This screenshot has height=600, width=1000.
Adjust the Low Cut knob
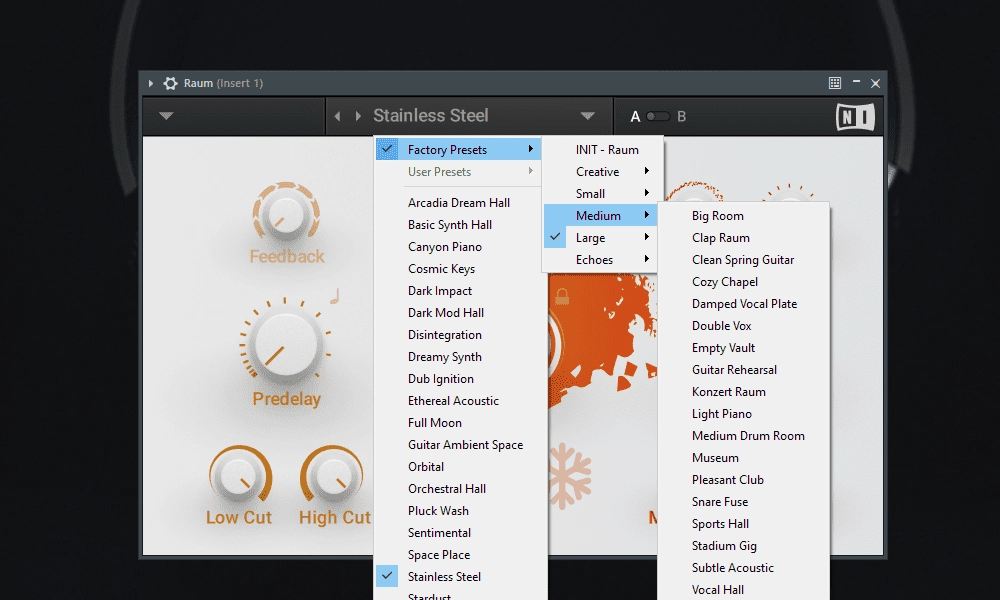[240, 475]
